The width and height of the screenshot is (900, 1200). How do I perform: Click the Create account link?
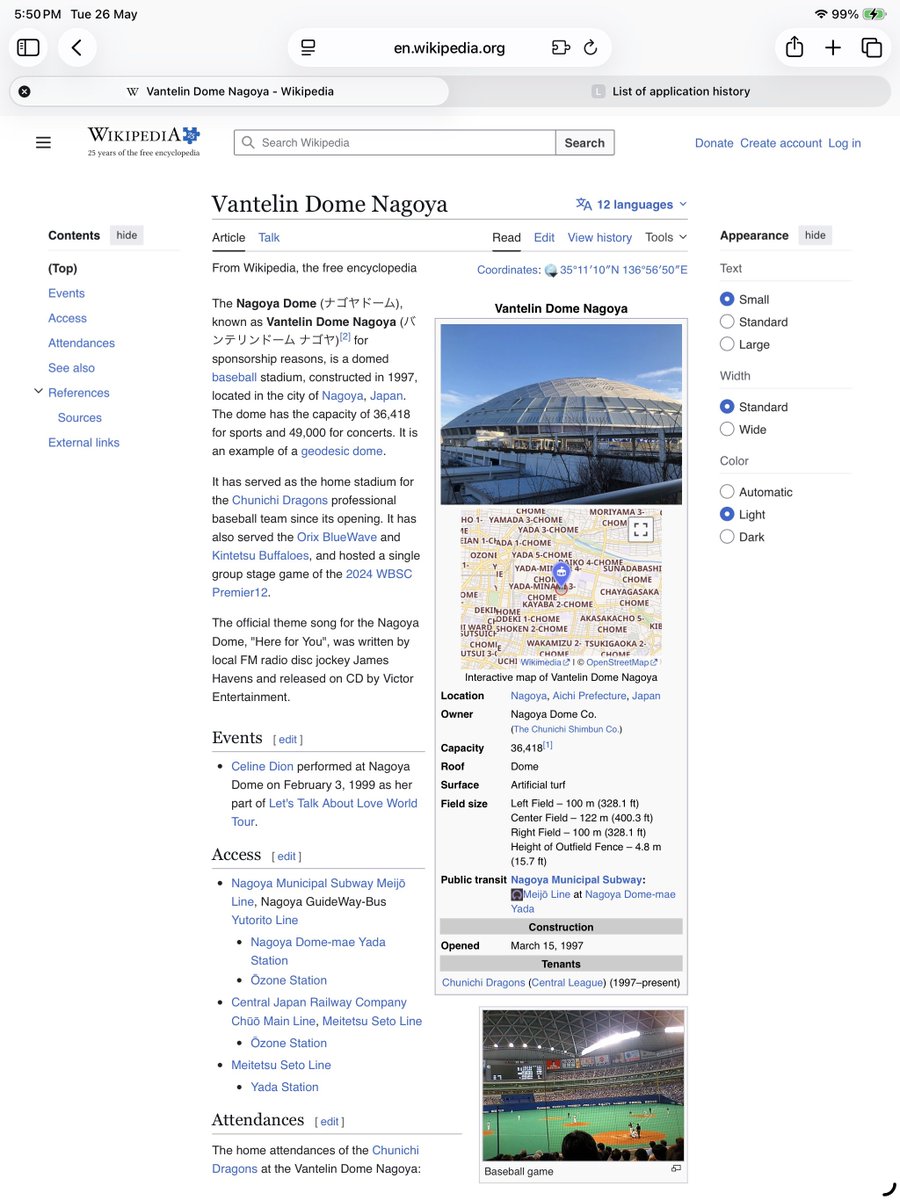coord(781,143)
